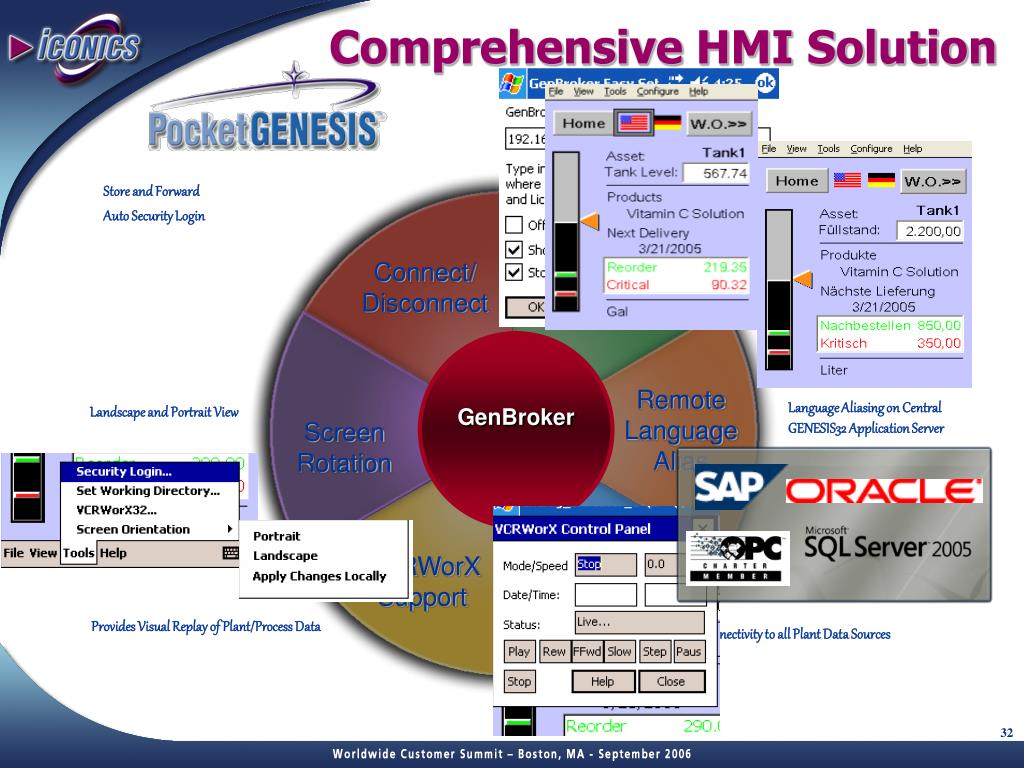Click the Füllstand field showing 2.200,00
The image size is (1024, 768).
[929, 231]
